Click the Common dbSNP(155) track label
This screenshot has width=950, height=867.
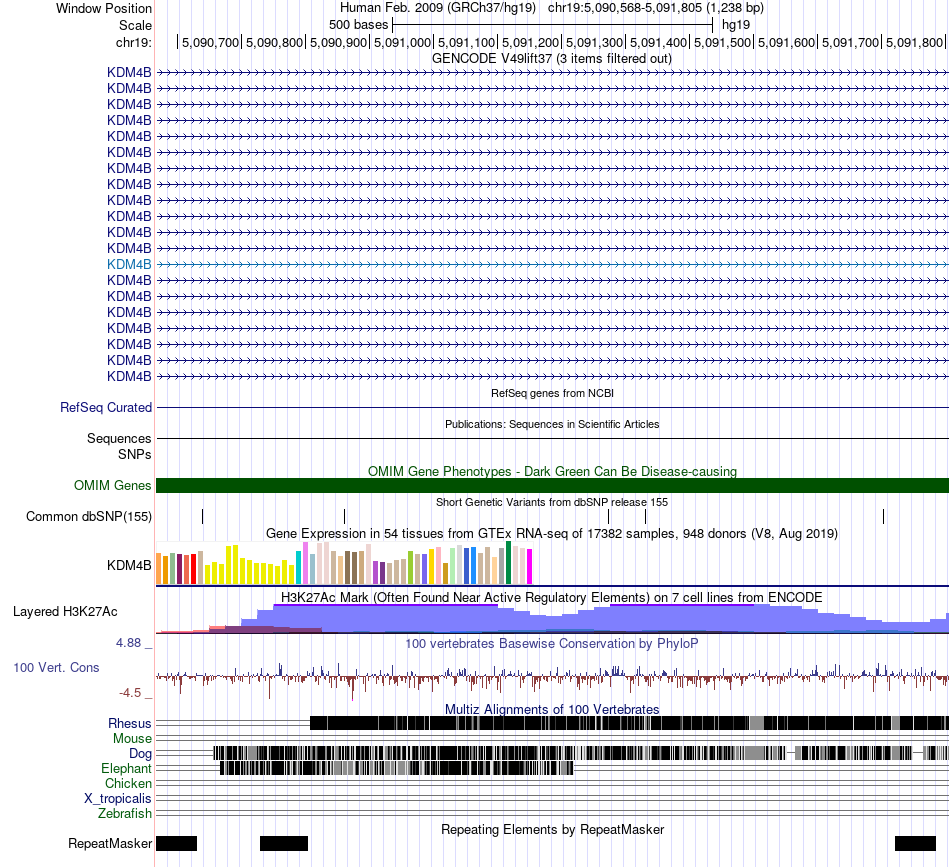click(88, 516)
